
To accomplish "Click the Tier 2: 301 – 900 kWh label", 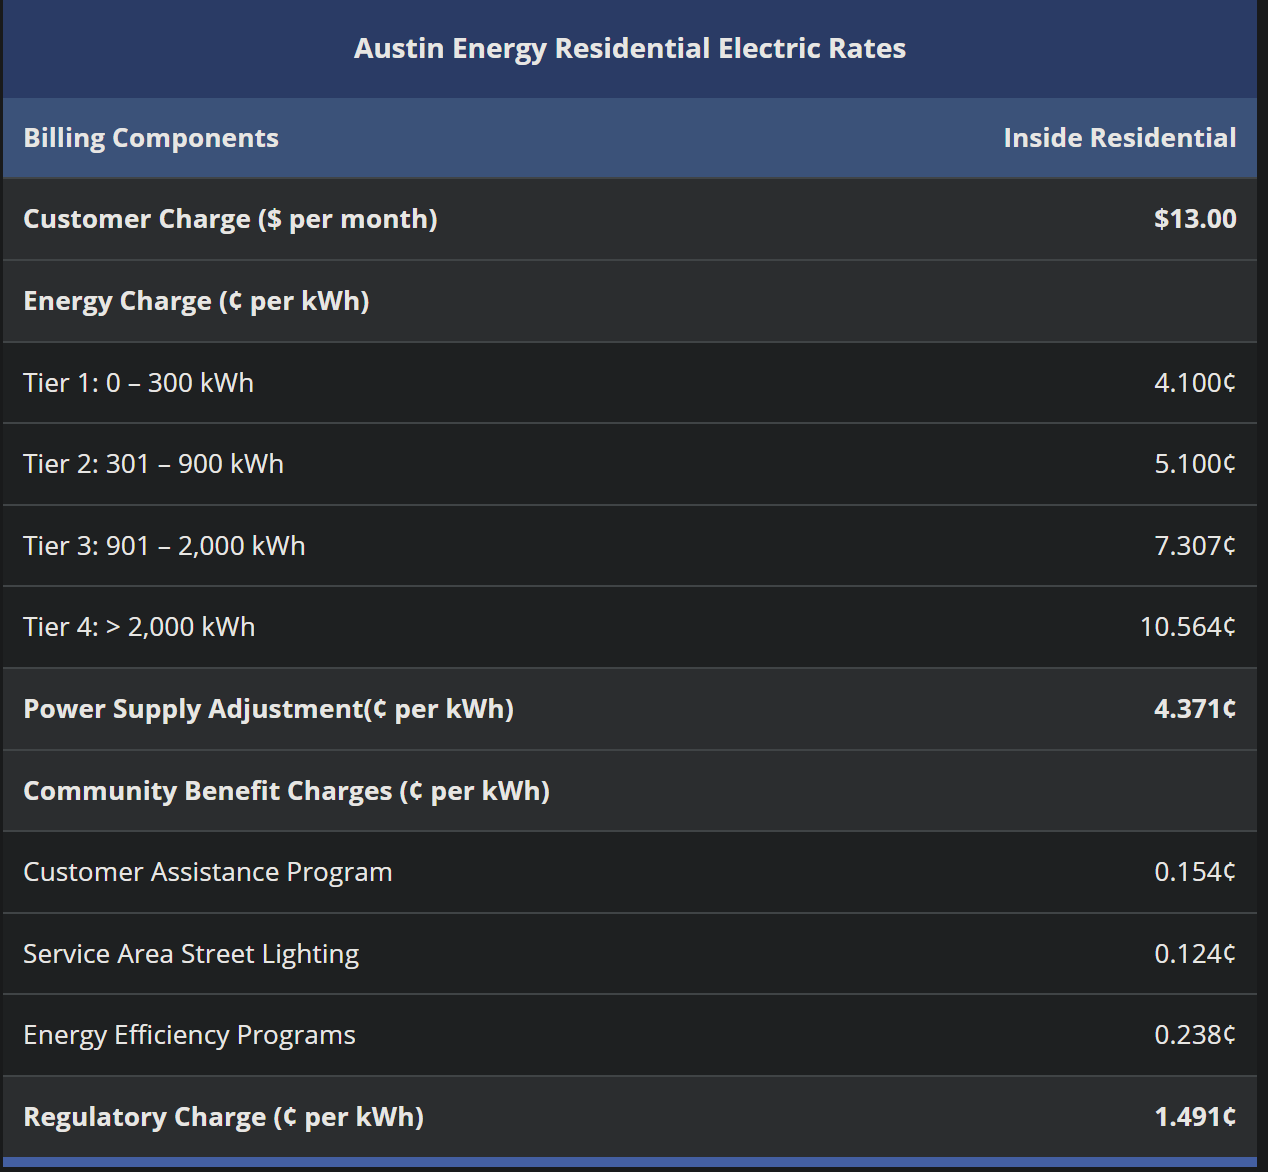I will point(153,464).
